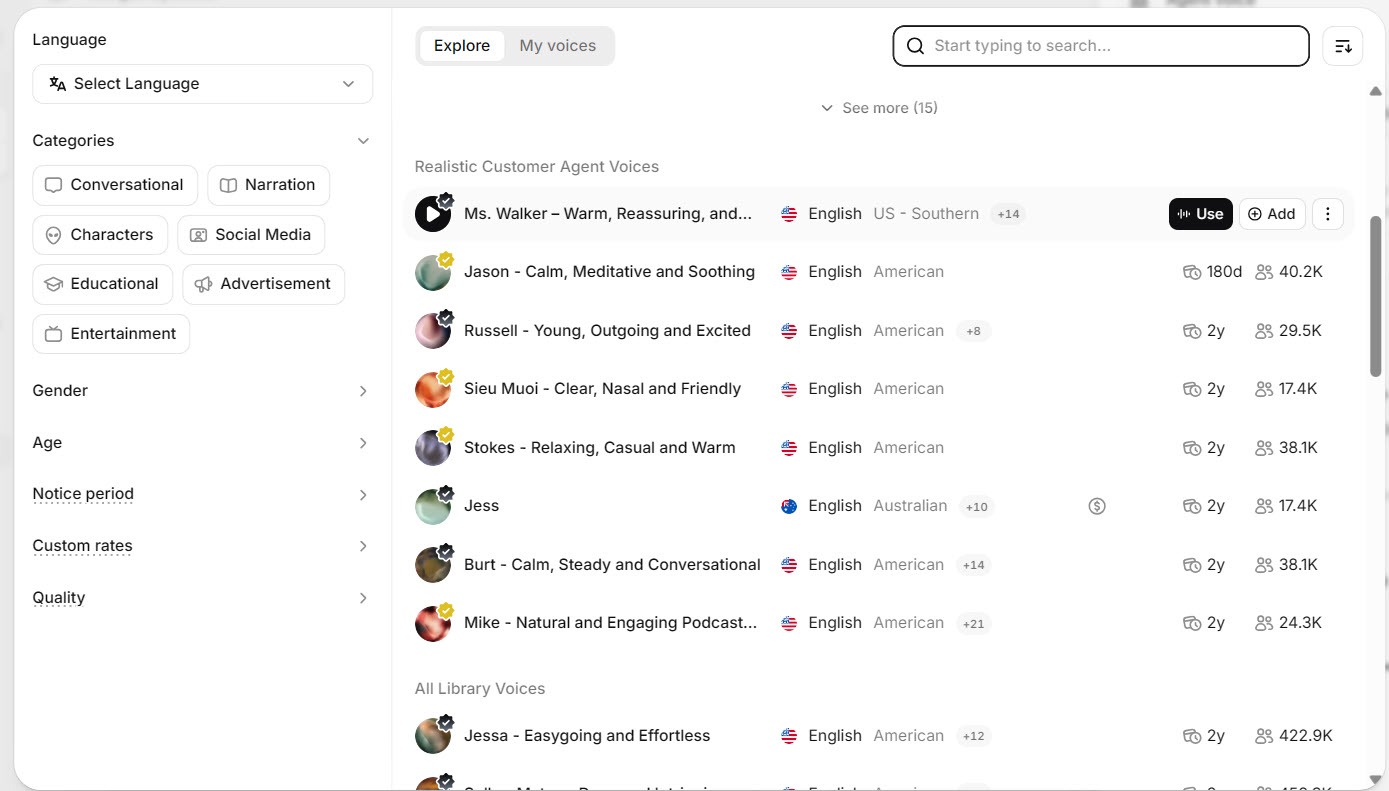Click Sieu Muoi's voice avatar

click(x=432, y=389)
